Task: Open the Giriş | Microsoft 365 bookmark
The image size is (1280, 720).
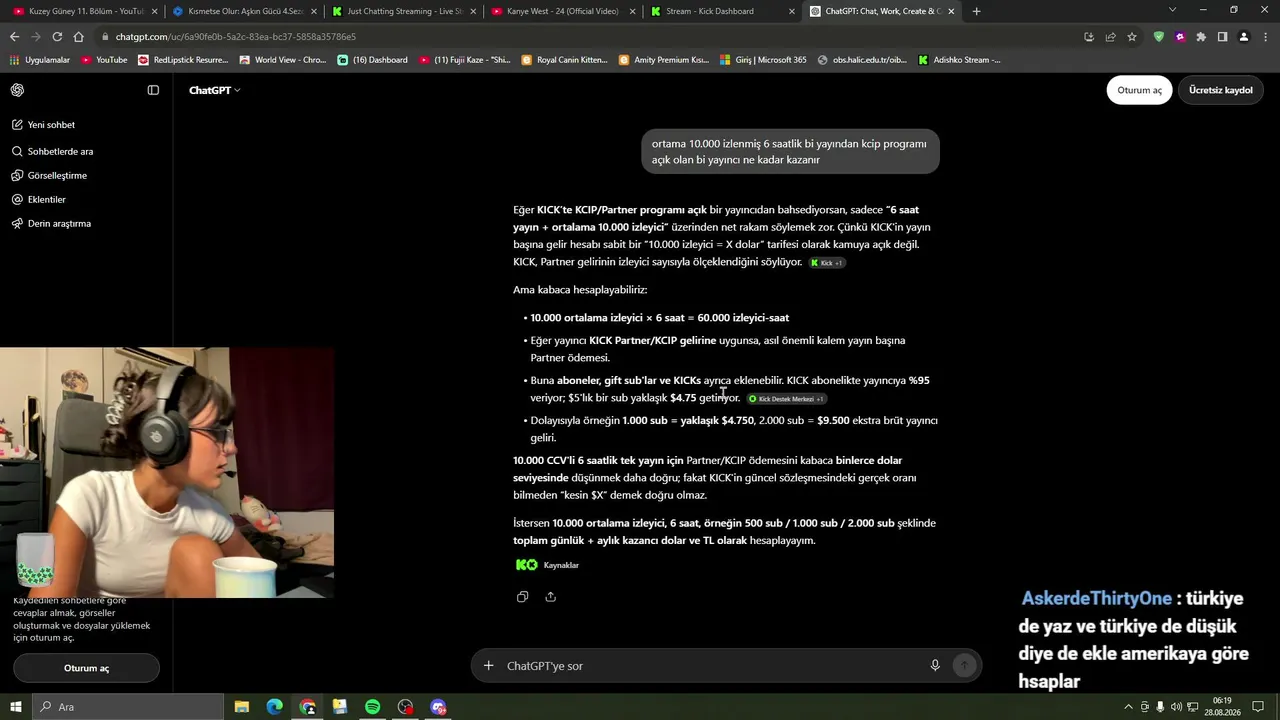Action: click(763, 60)
